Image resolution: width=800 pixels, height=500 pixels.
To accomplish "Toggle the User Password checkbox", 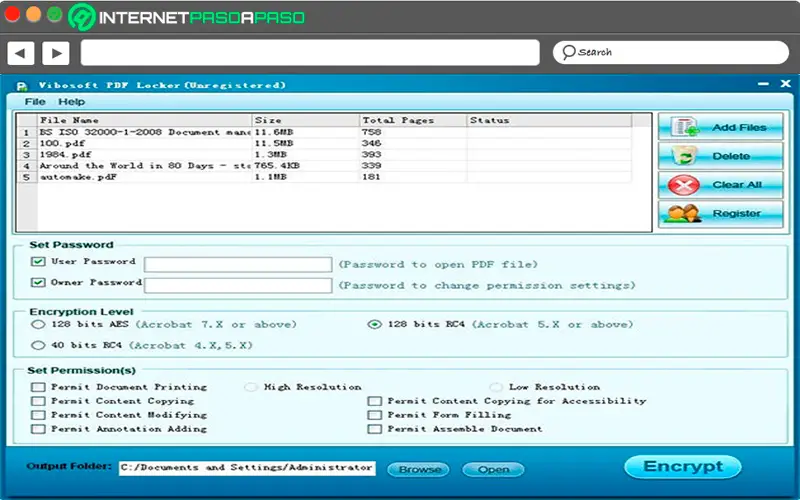I will [x=38, y=261].
